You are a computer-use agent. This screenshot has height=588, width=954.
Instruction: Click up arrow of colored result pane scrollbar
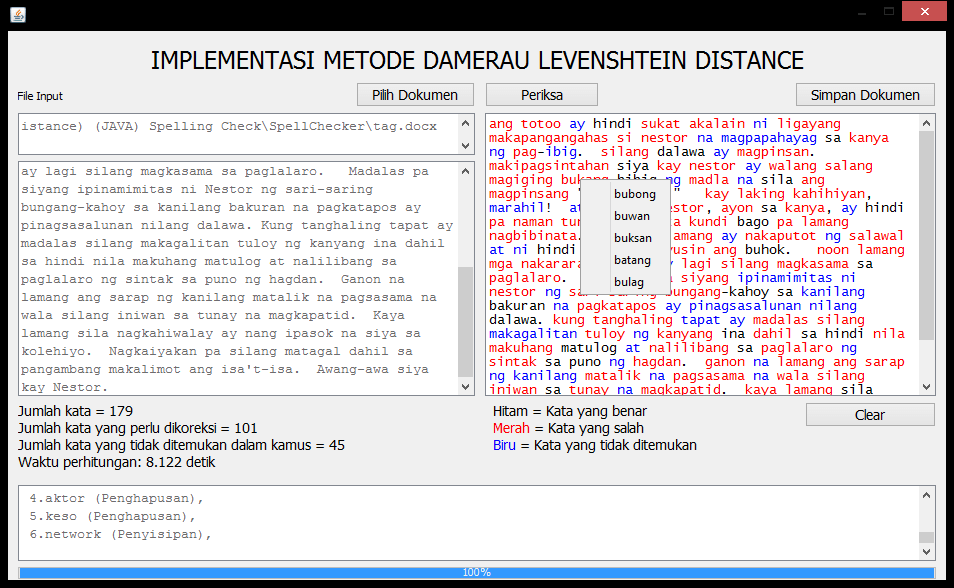tap(927, 123)
